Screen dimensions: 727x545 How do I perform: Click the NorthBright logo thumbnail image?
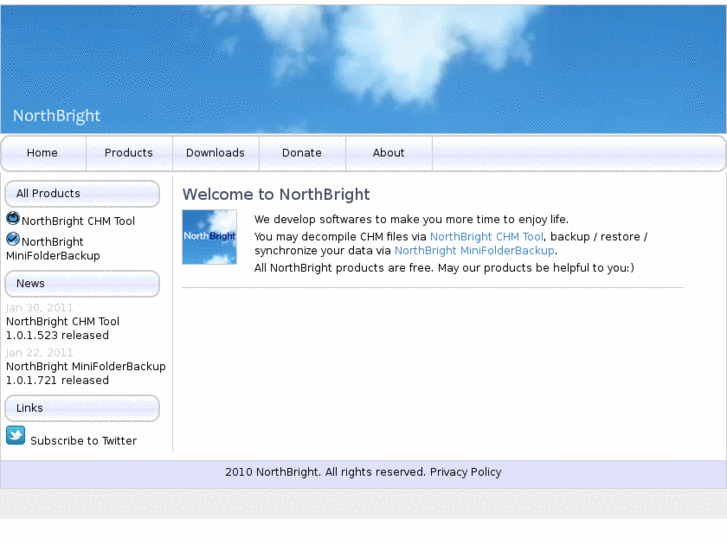pyautogui.click(x=209, y=237)
